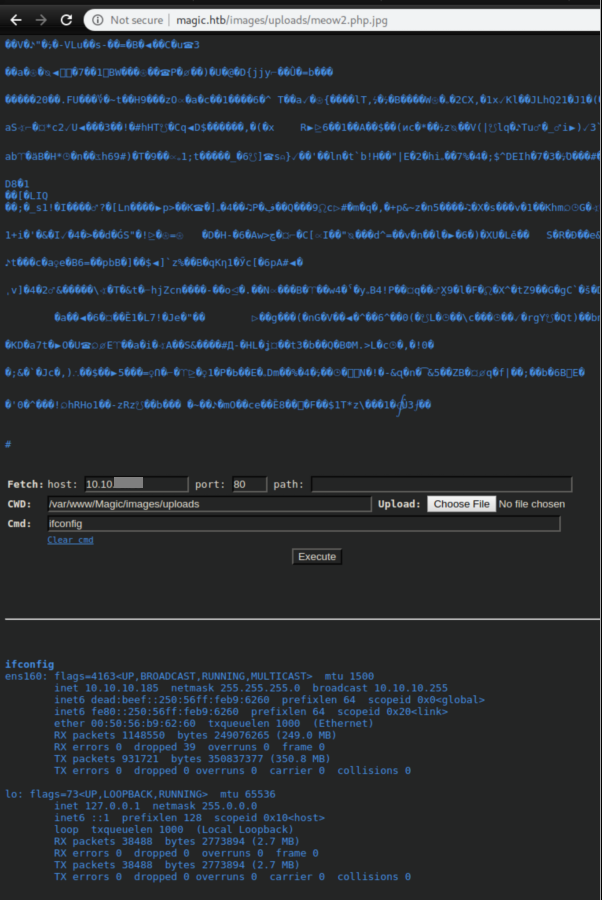Click the 'Not secure' label

coord(134,19)
